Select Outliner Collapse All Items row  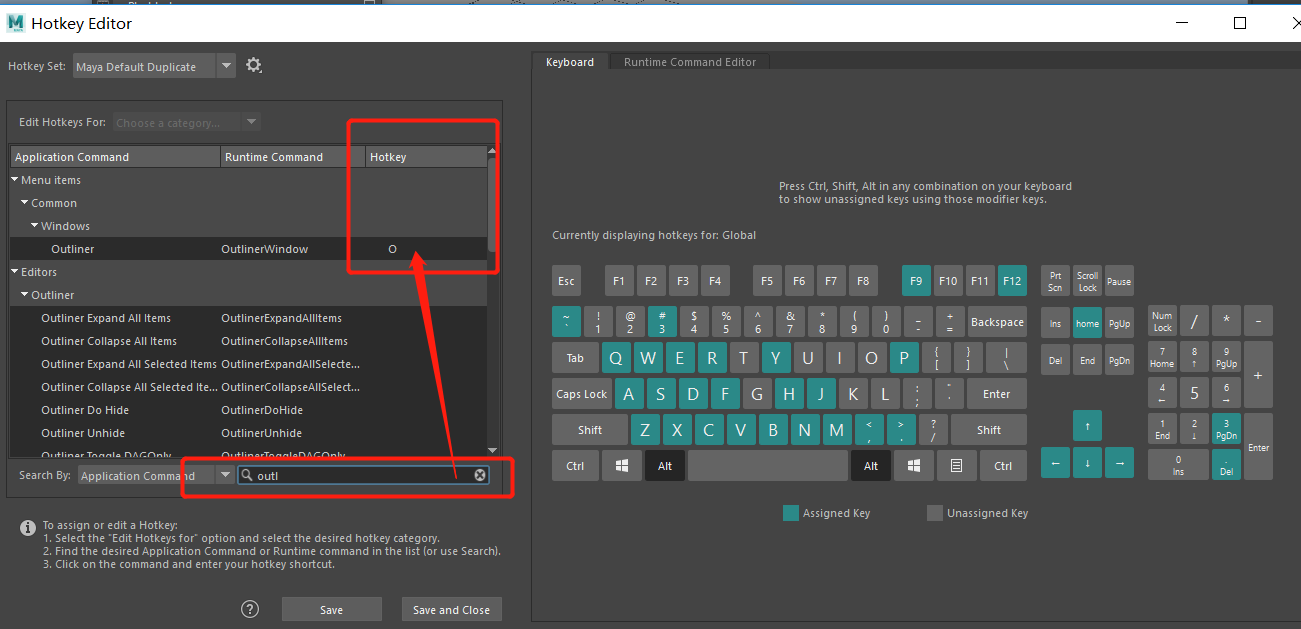[x=248, y=341]
